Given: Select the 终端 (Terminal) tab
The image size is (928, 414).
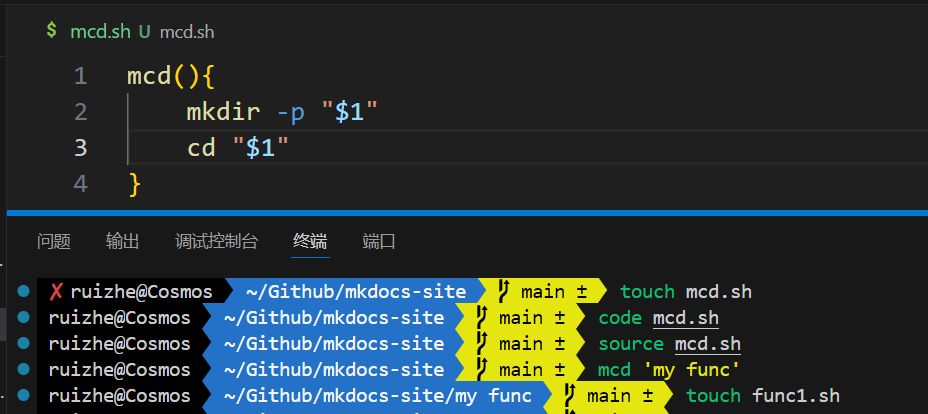Looking at the screenshot, I should pos(310,241).
